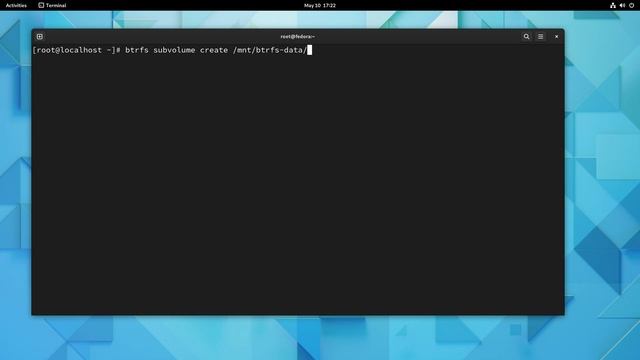Image resolution: width=640 pixels, height=360 pixels.
Task: Open the Terminal app menu in top bar
Action: tap(52, 5)
